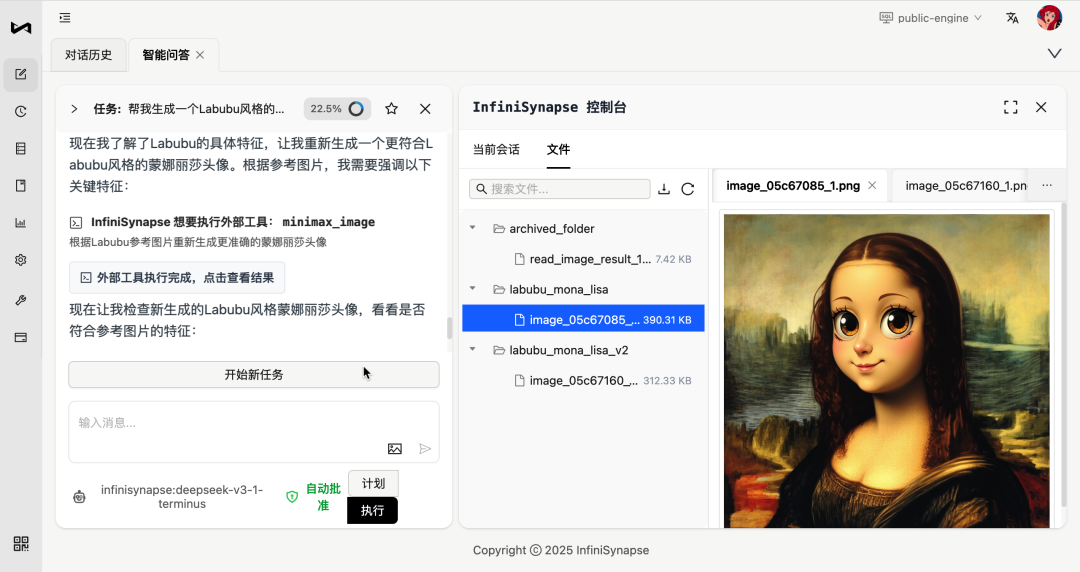Click the robot model icon

click(79, 497)
